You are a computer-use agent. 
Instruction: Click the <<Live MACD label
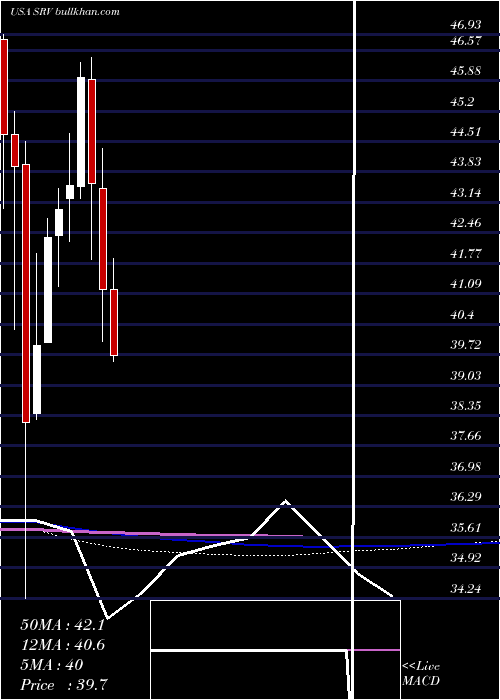tap(421, 674)
